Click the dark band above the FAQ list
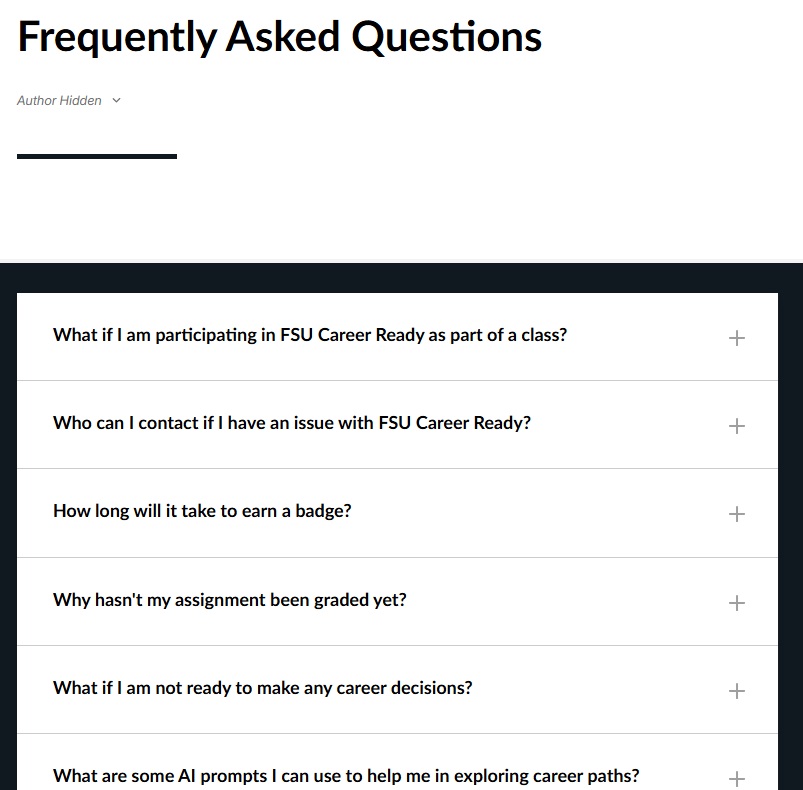The width and height of the screenshot is (803, 790). [x=400, y=278]
